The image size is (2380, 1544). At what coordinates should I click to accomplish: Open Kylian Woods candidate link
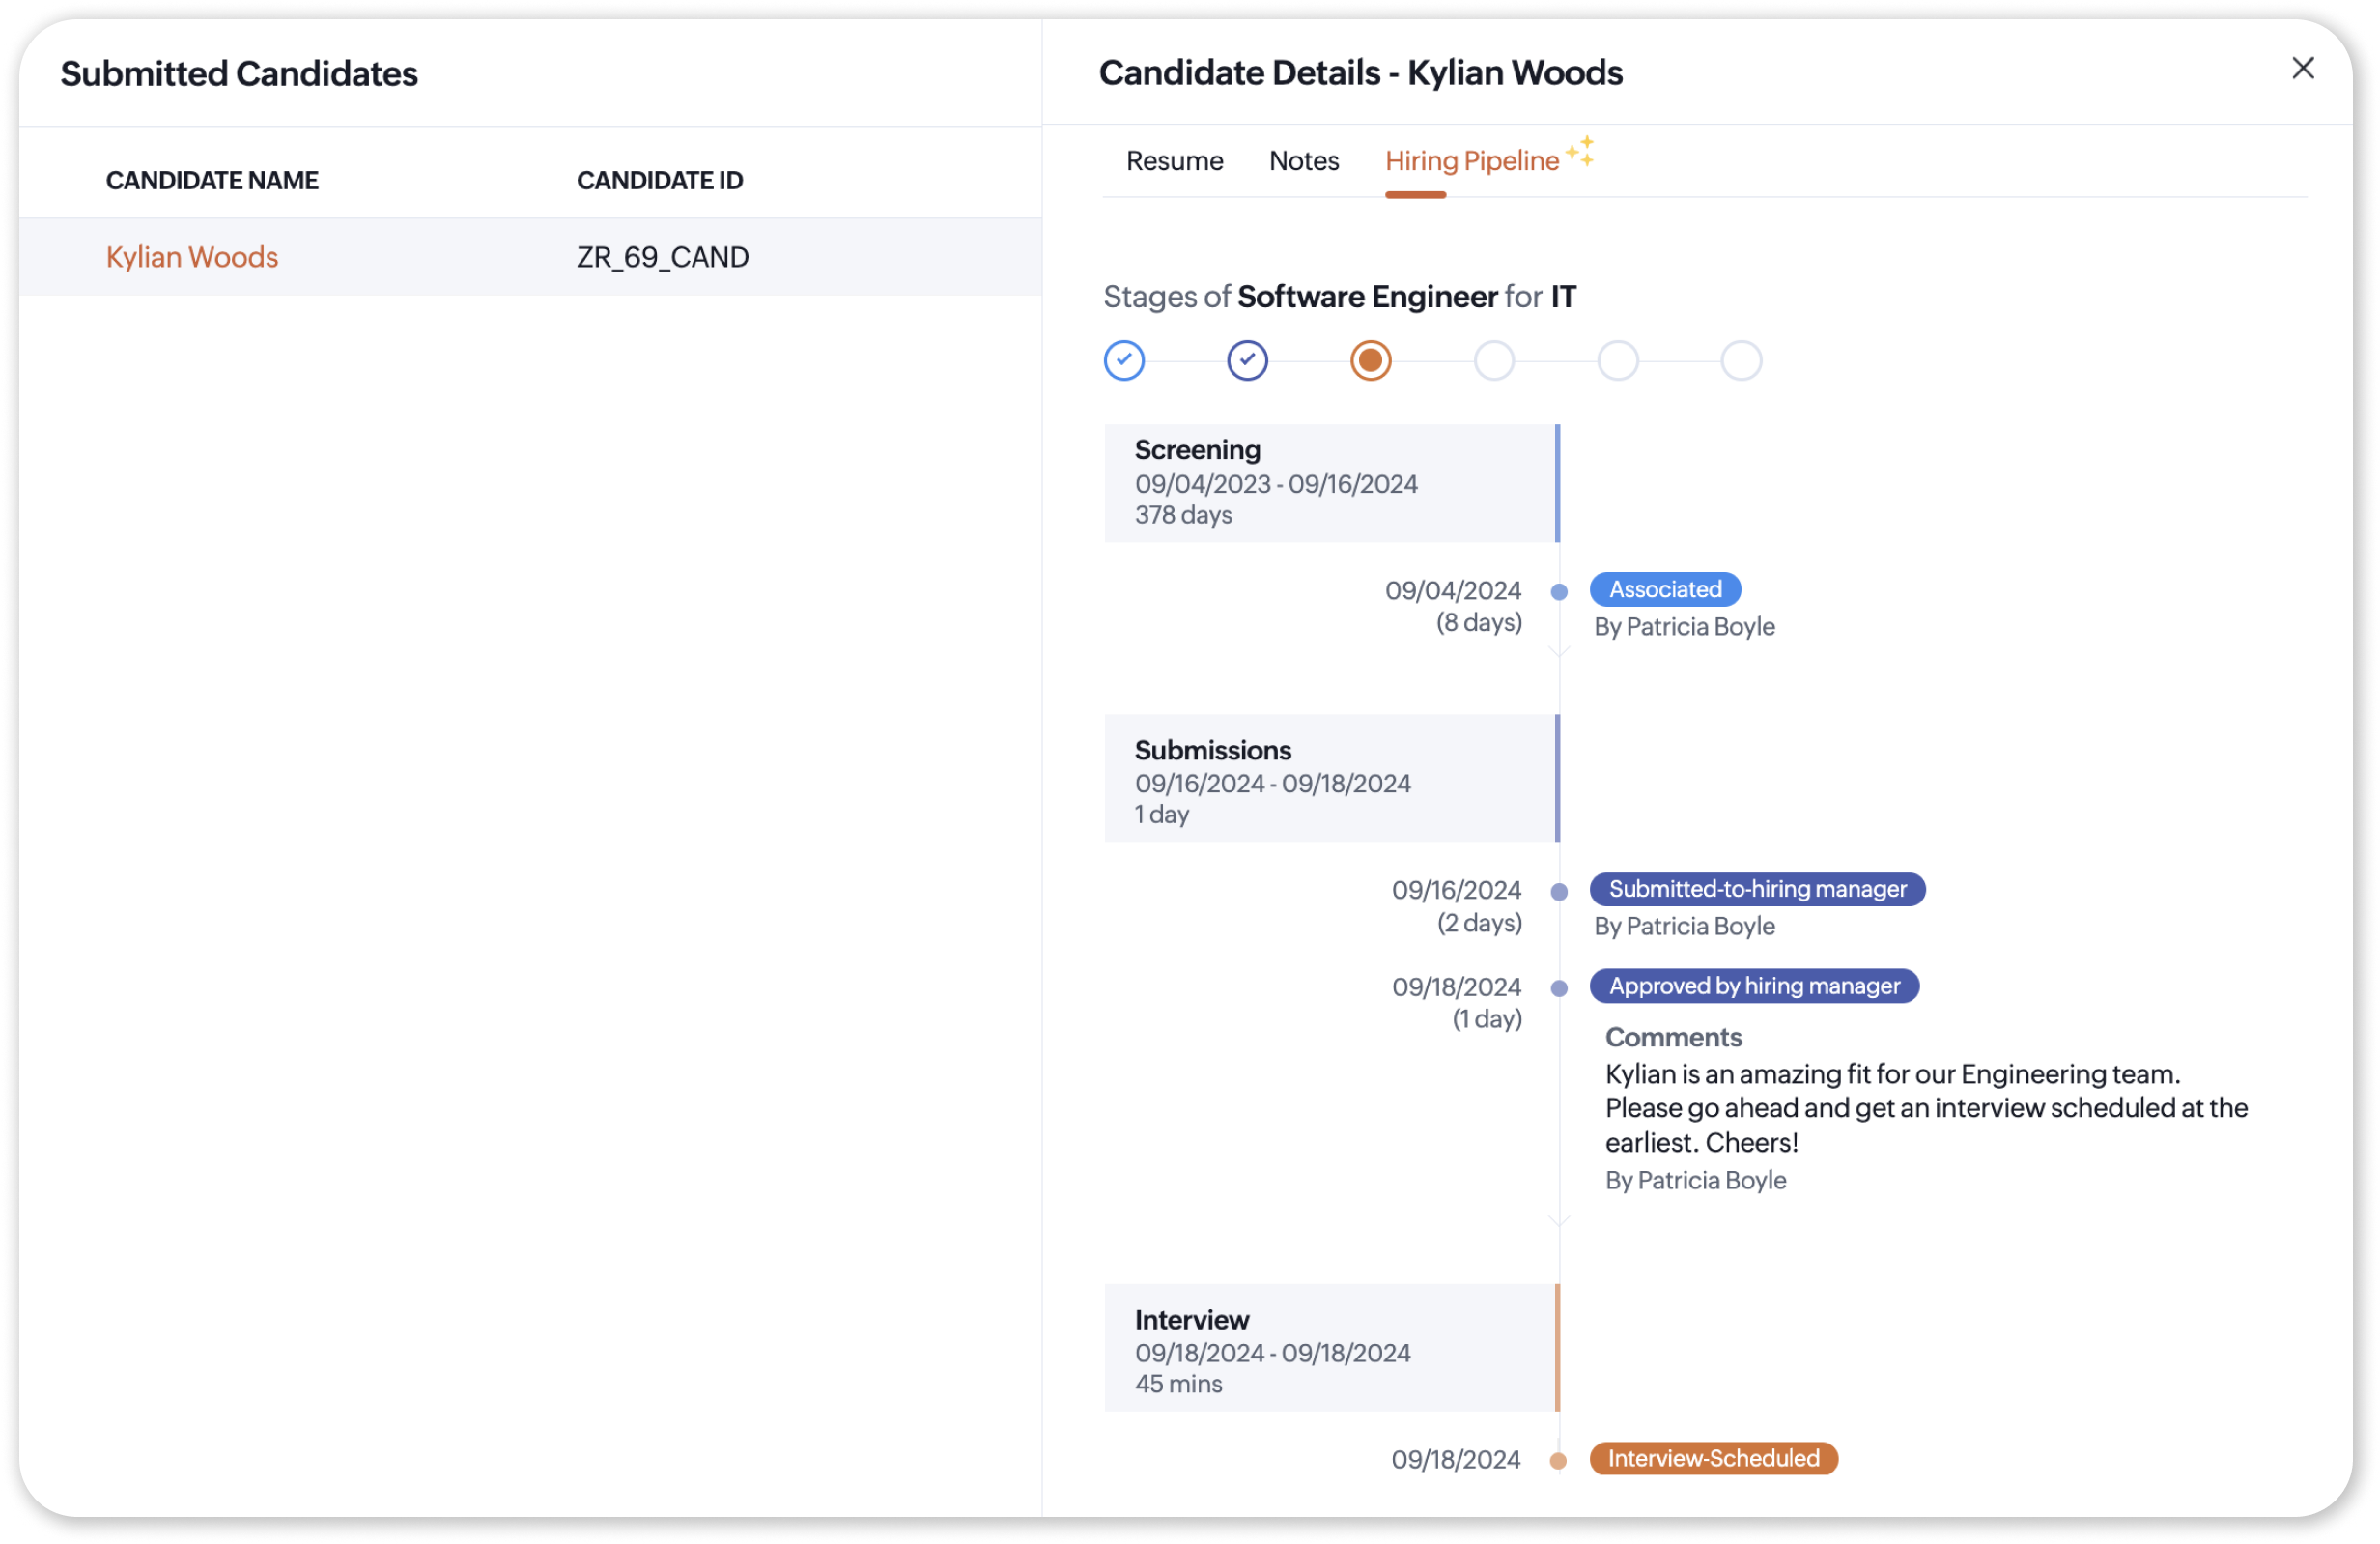[x=192, y=257]
